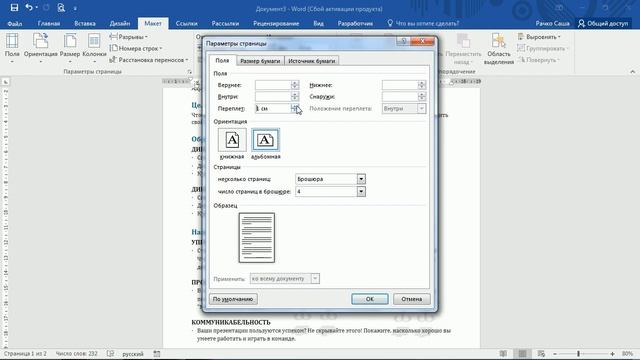Launch the Параметры страницы dialog launcher arrow

(x=189, y=72)
